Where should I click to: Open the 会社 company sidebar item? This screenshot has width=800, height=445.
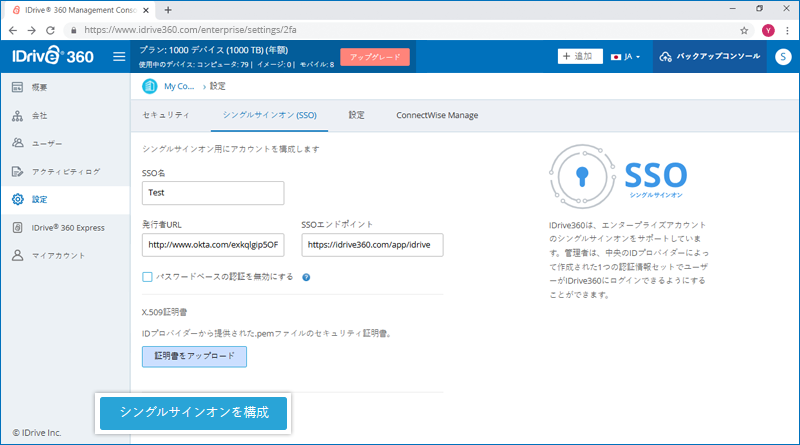coord(65,116)
